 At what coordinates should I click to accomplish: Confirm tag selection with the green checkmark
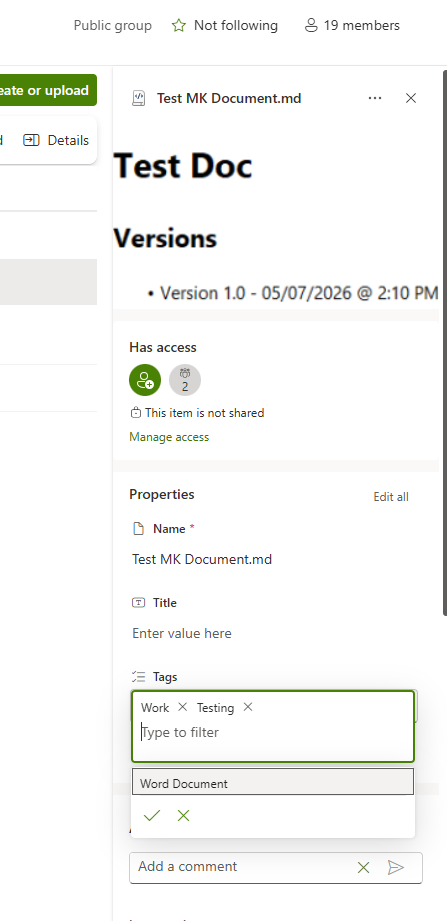(152, 815)
